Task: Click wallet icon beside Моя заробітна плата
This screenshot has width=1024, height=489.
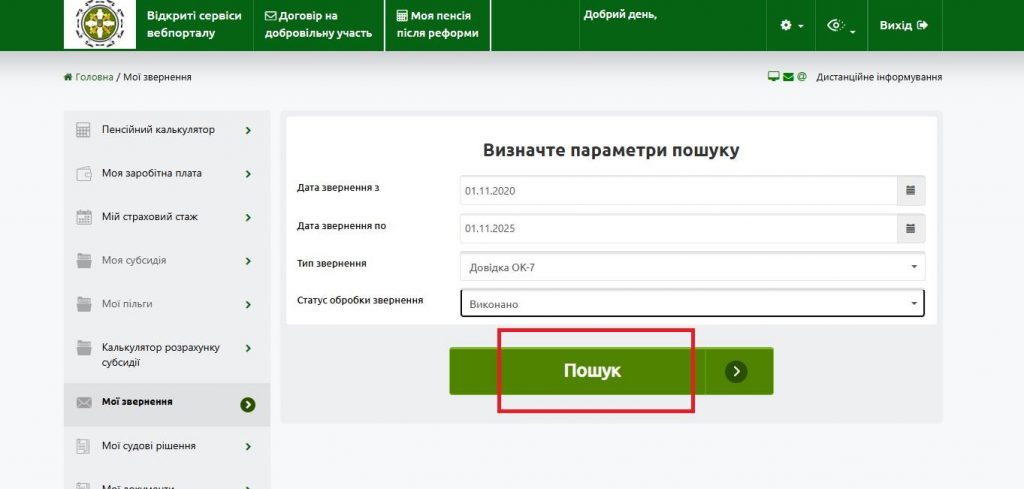Action: [x=84, y=174]
